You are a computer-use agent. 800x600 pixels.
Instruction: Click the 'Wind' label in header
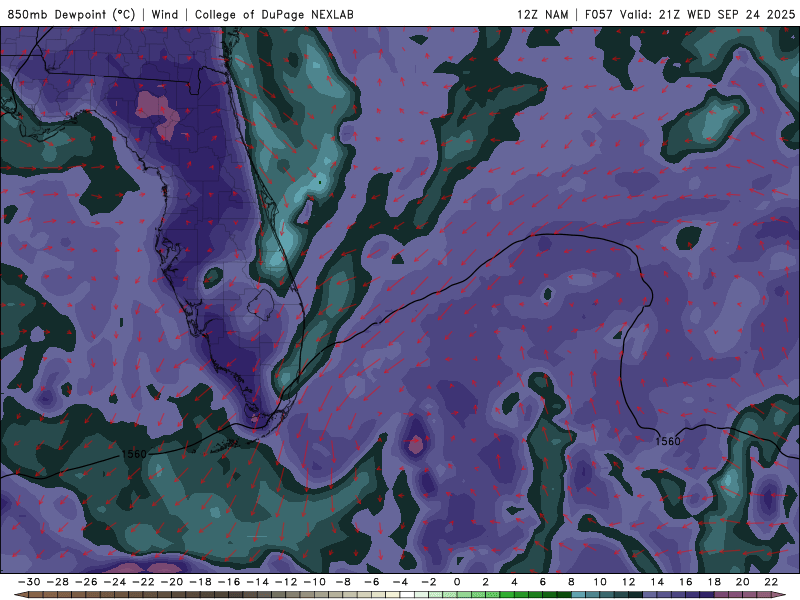165,14
